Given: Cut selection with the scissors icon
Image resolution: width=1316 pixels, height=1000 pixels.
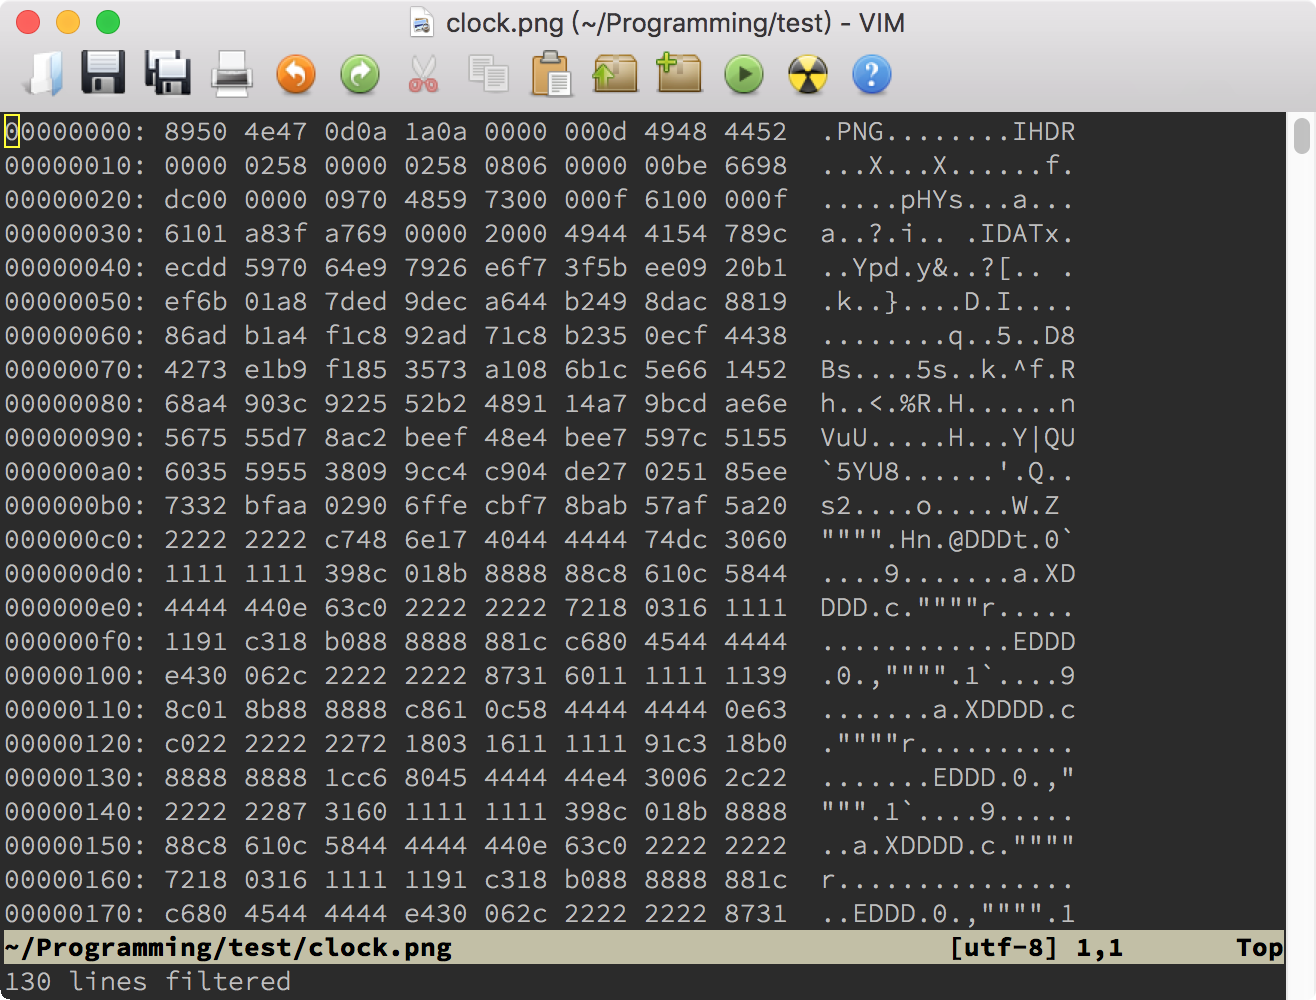Looking at the screenshot, I should tap(424, 73).
